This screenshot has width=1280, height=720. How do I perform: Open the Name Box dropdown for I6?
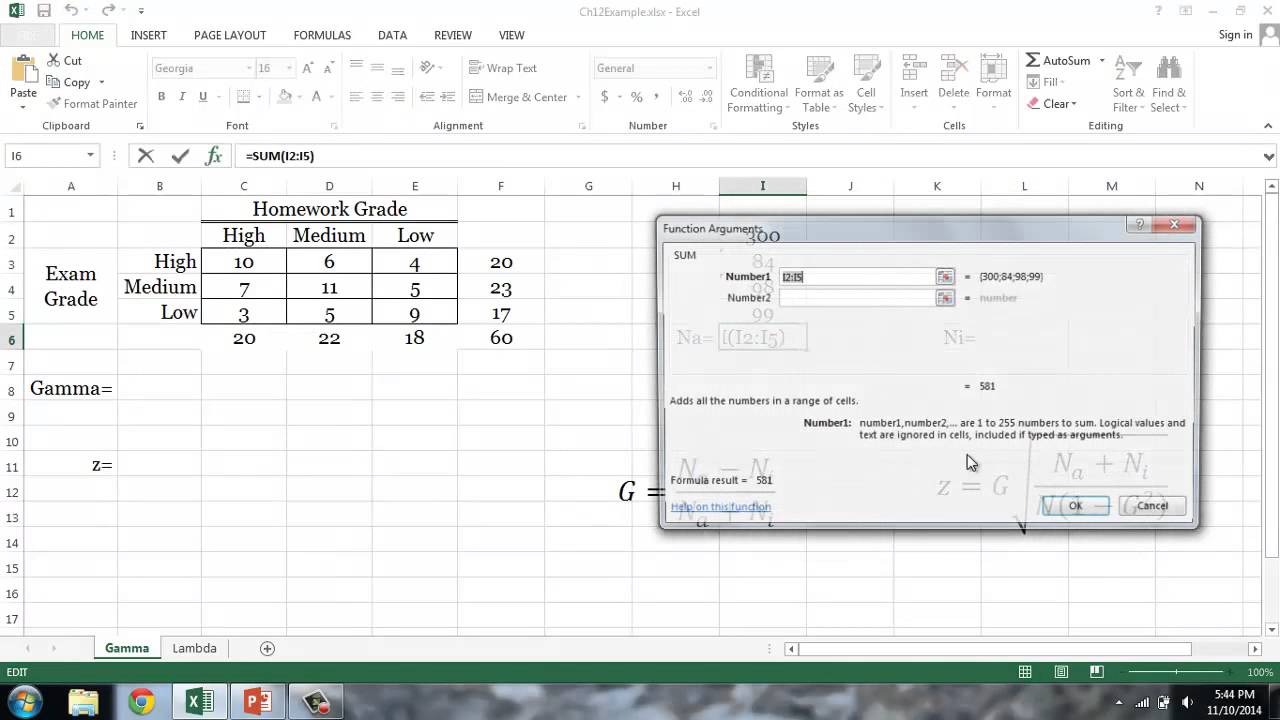point(90,156)
